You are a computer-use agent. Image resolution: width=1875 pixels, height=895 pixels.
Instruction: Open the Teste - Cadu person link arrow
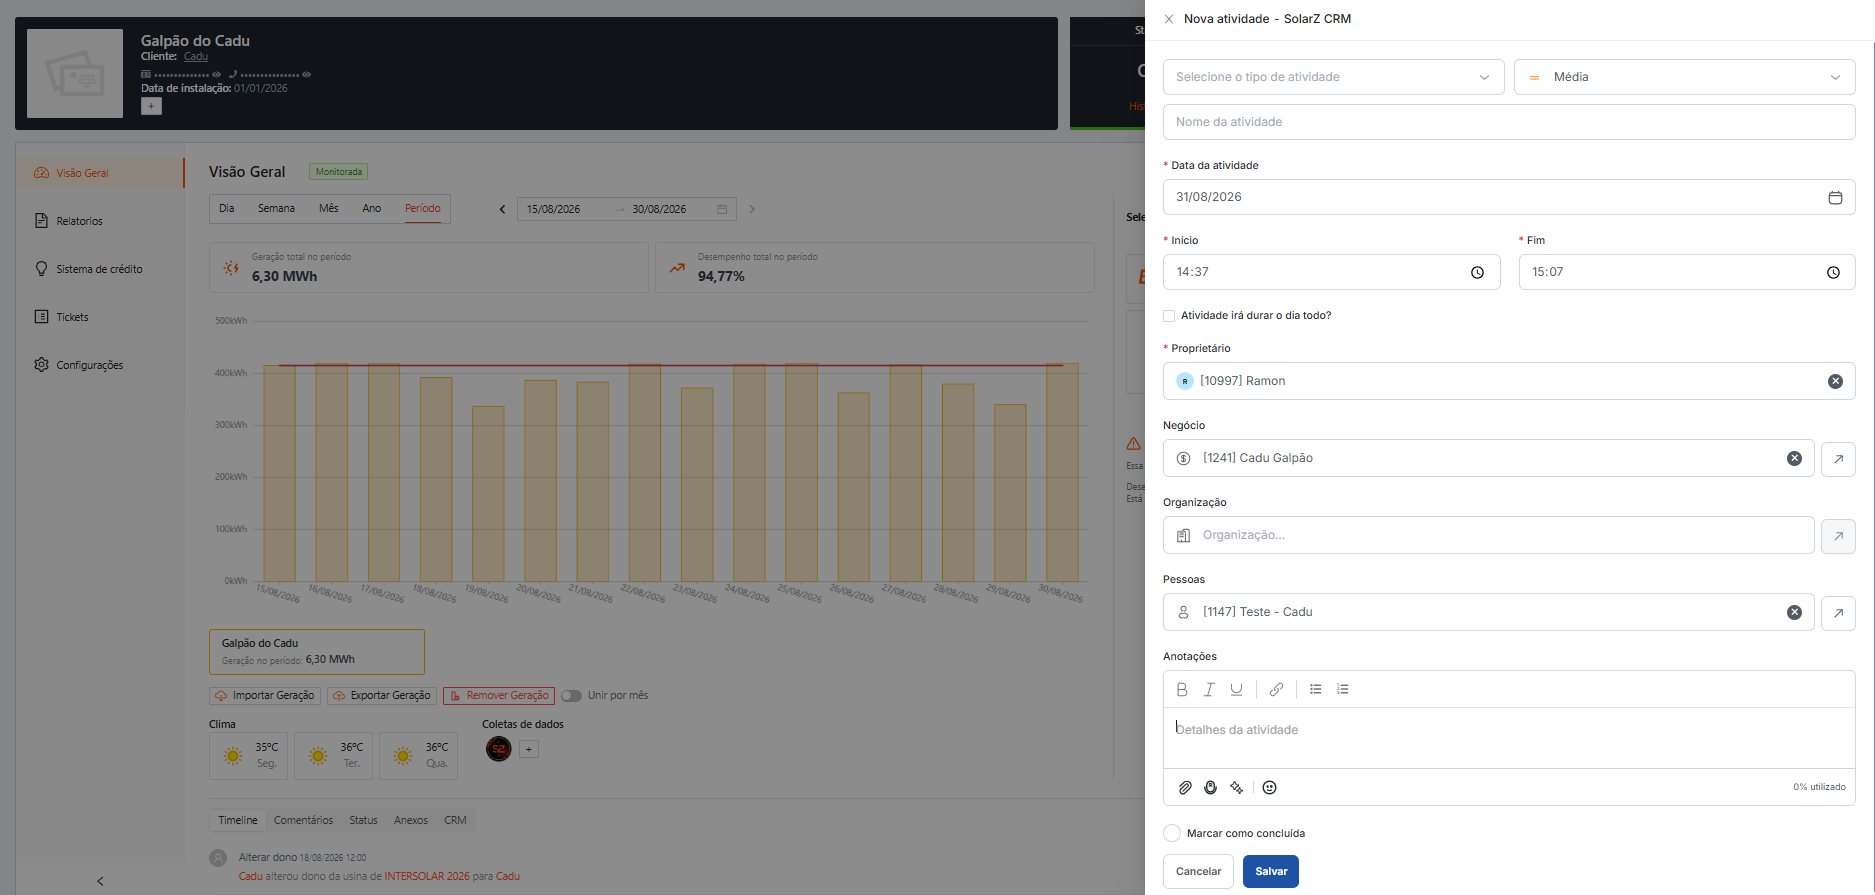1838,613
